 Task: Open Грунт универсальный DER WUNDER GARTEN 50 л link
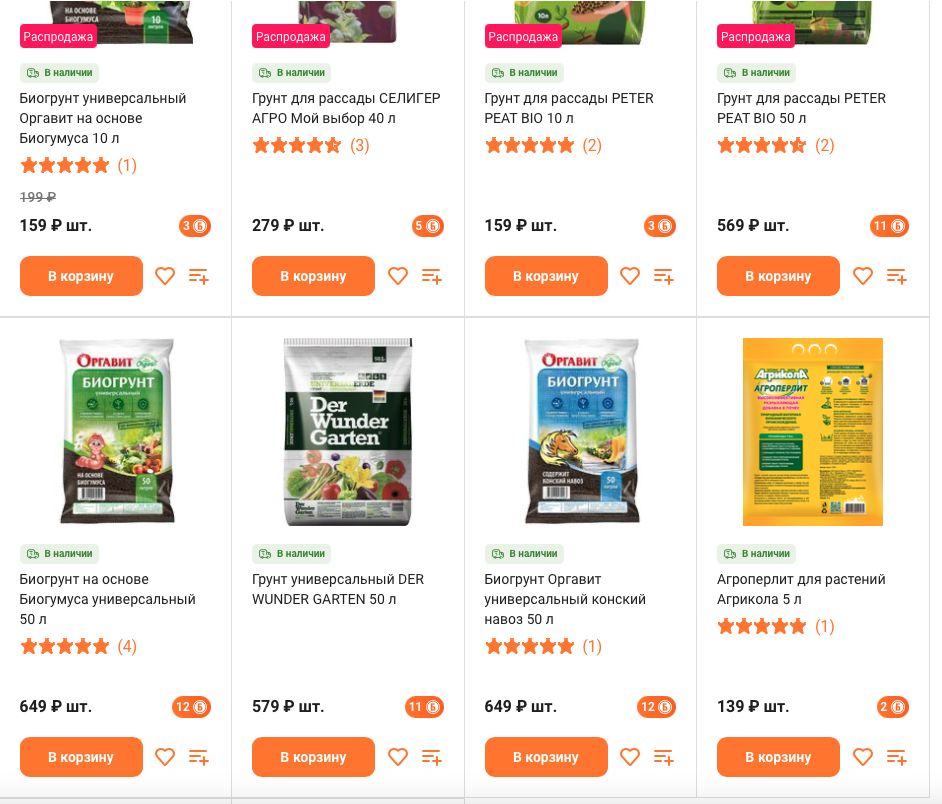point(338,589)
